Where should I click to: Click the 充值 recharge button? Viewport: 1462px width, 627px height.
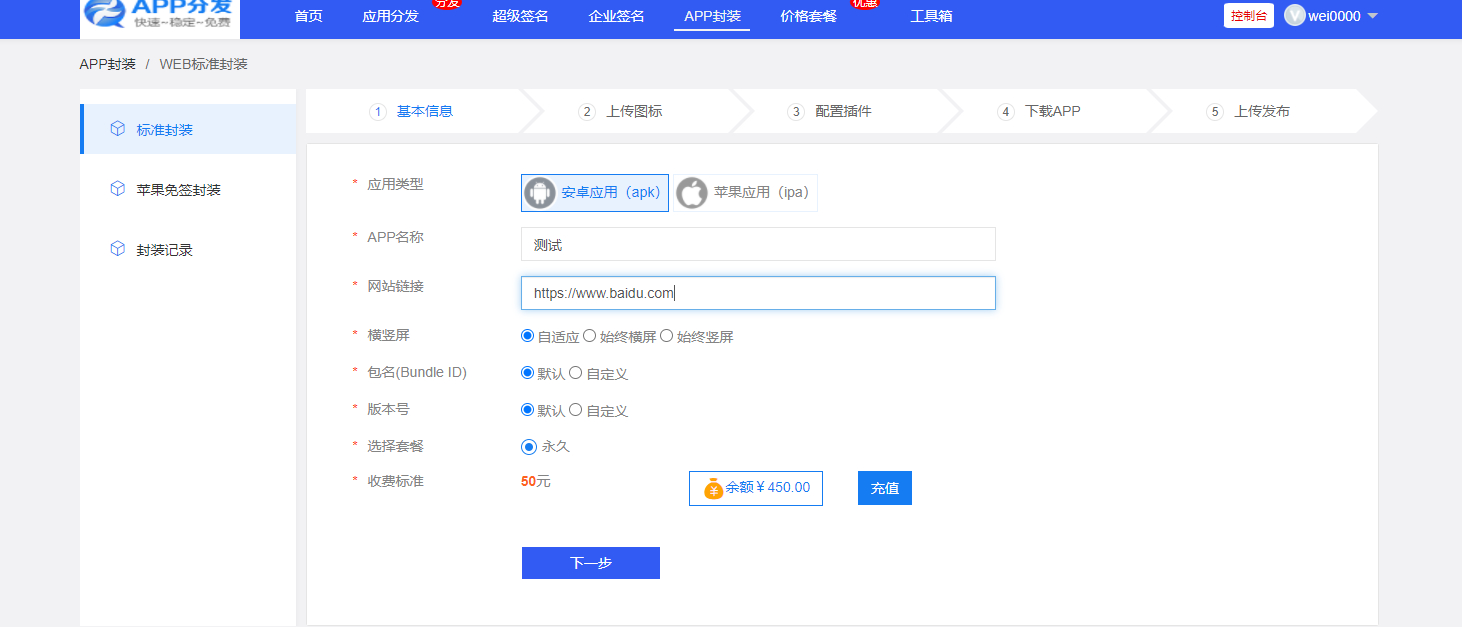click(x=885, y=488)
